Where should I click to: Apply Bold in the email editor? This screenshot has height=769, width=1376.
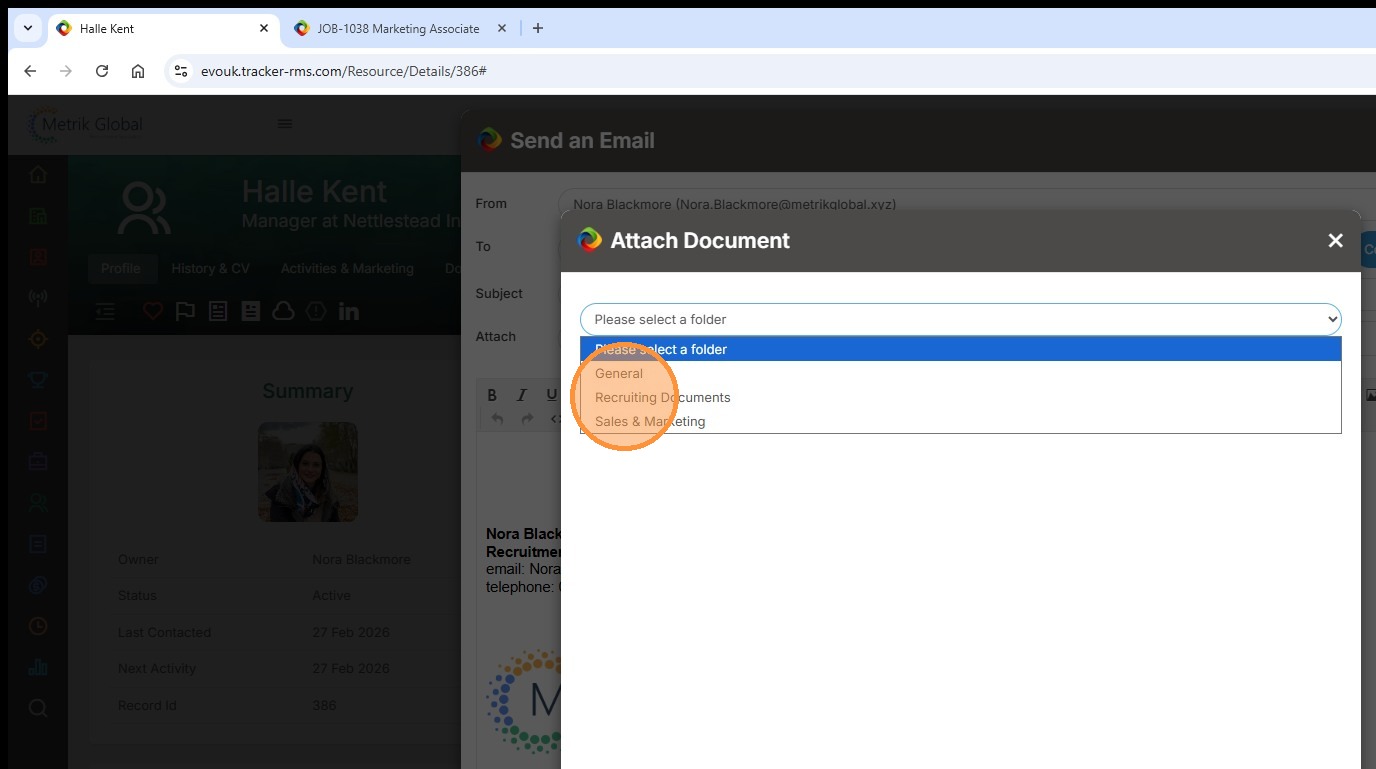(x=492, y=395)
